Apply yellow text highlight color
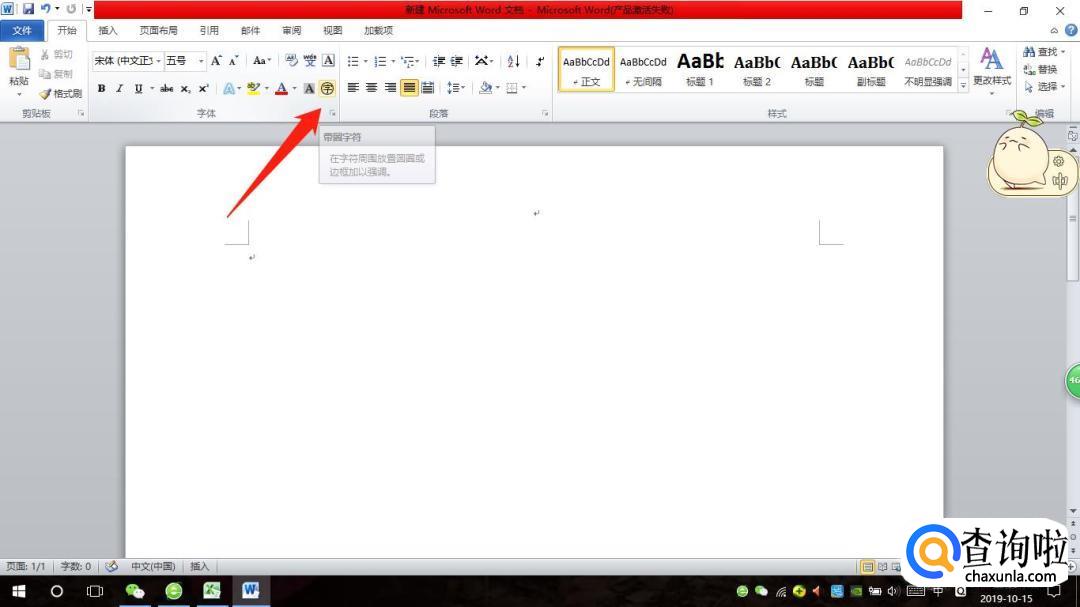This screenshot has height=607, width=1080. tap(253, 88)
